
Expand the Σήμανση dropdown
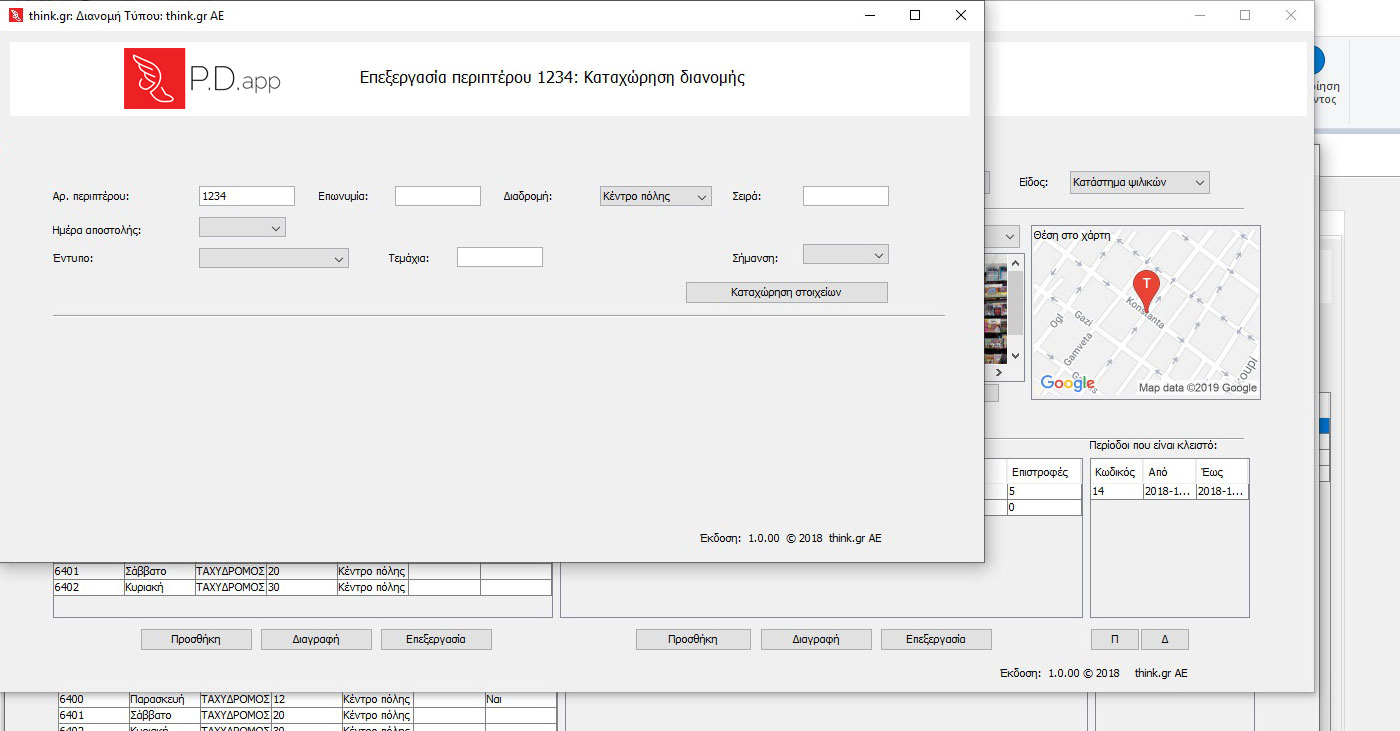tap(845, 256)
